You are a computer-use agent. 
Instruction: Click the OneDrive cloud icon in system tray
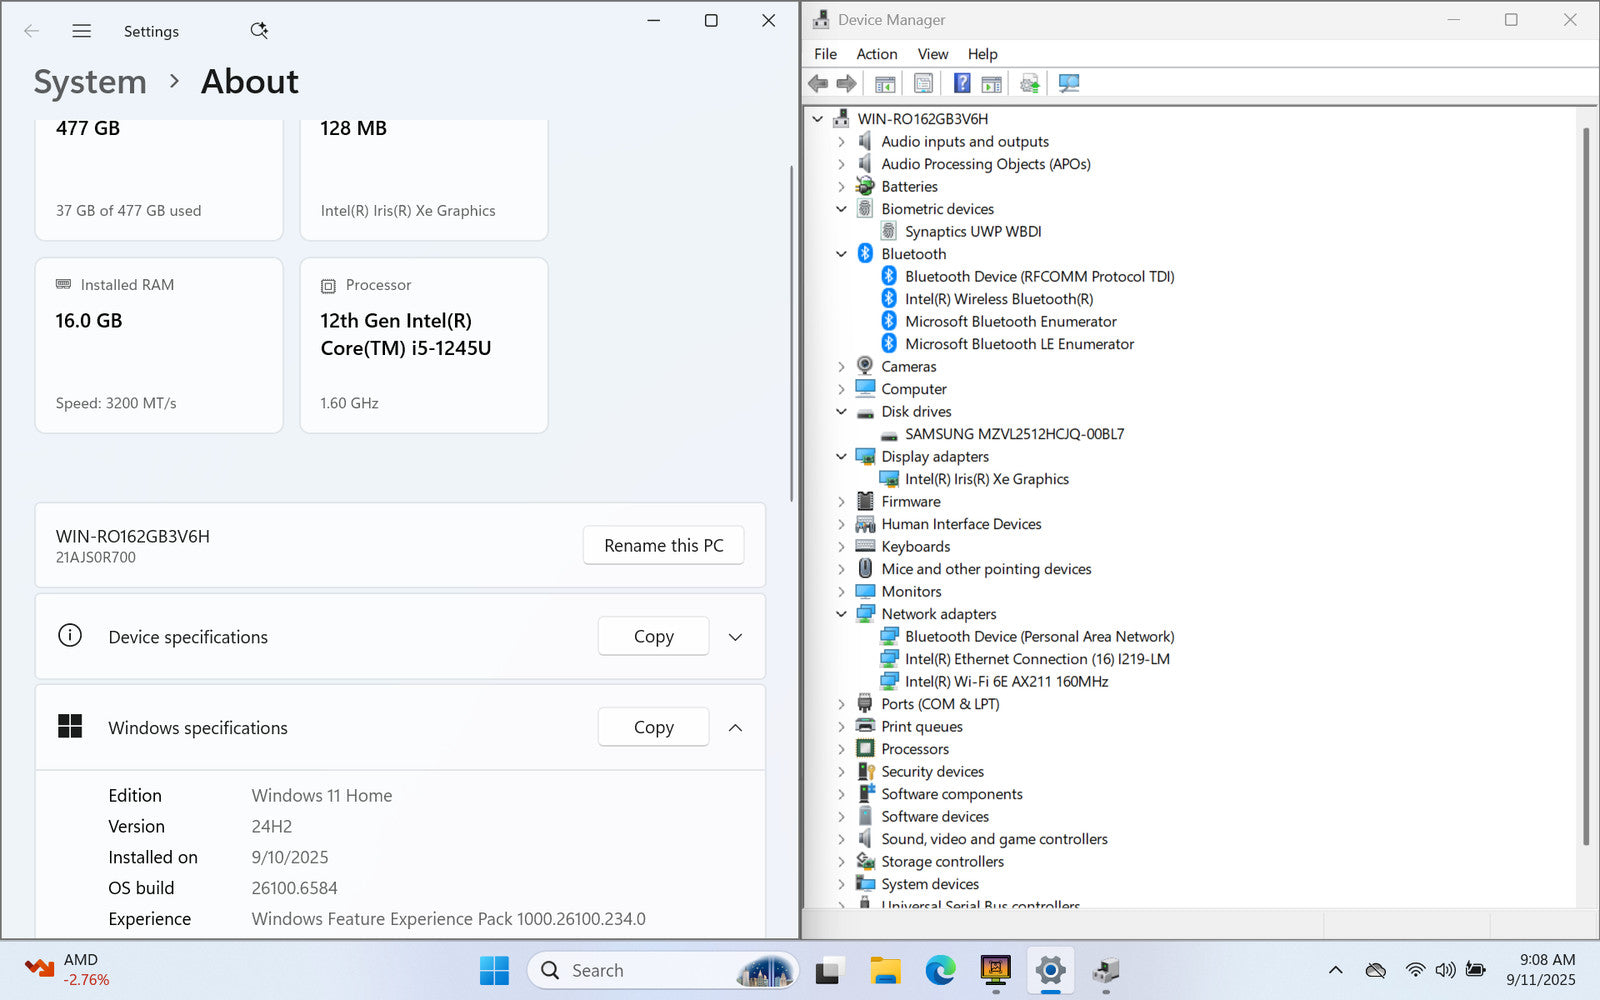pyautogui.click(x=1376, y=970)
